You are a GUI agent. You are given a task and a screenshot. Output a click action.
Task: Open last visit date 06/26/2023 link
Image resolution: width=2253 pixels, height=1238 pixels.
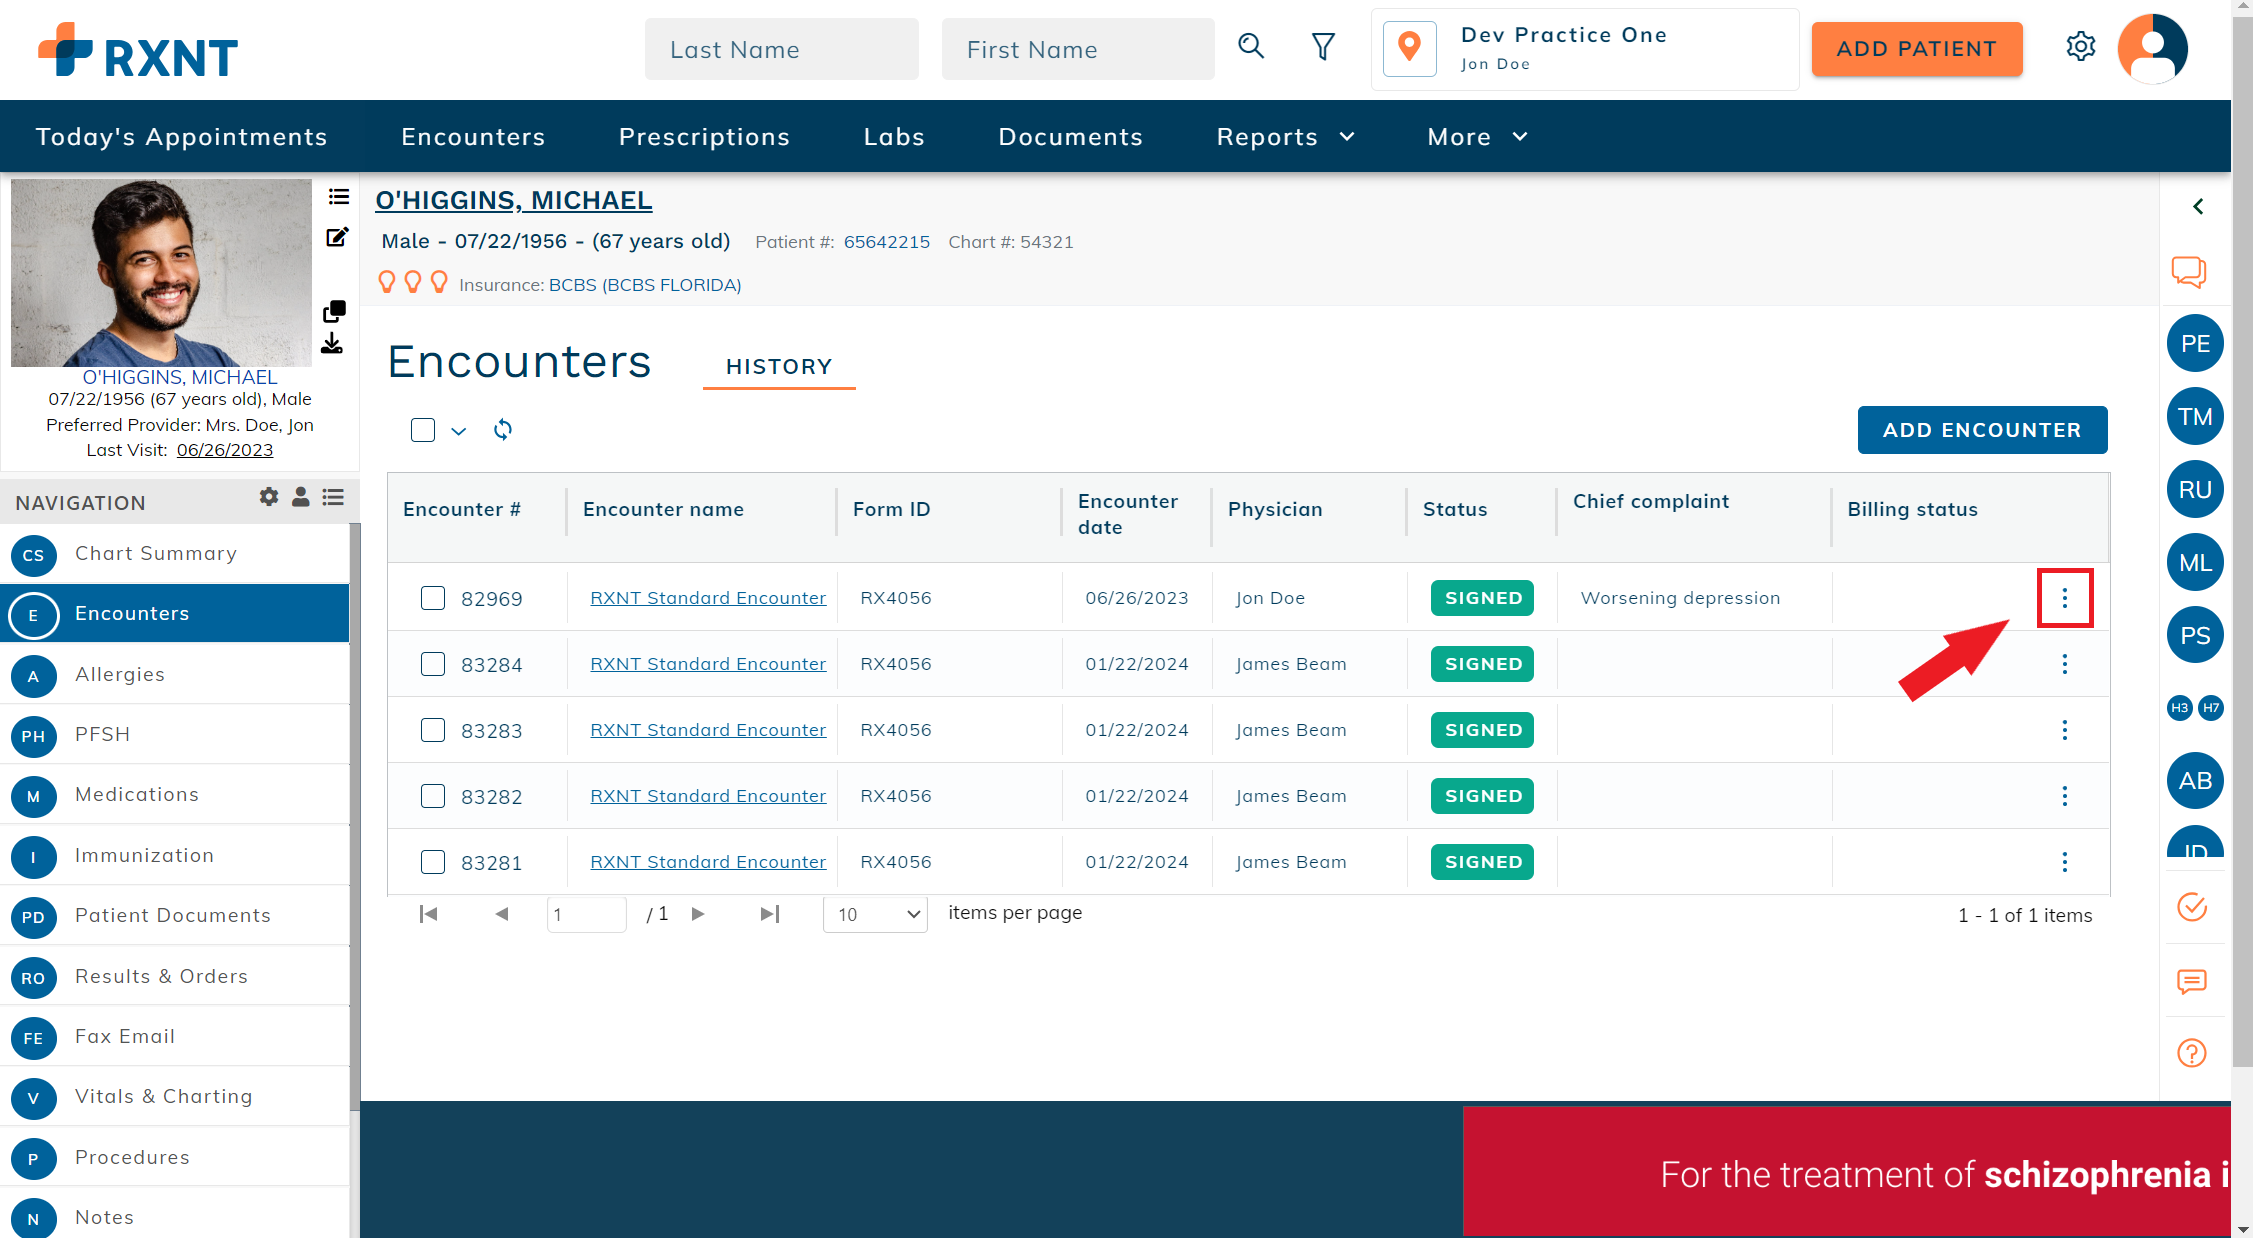tap(225, 450)
